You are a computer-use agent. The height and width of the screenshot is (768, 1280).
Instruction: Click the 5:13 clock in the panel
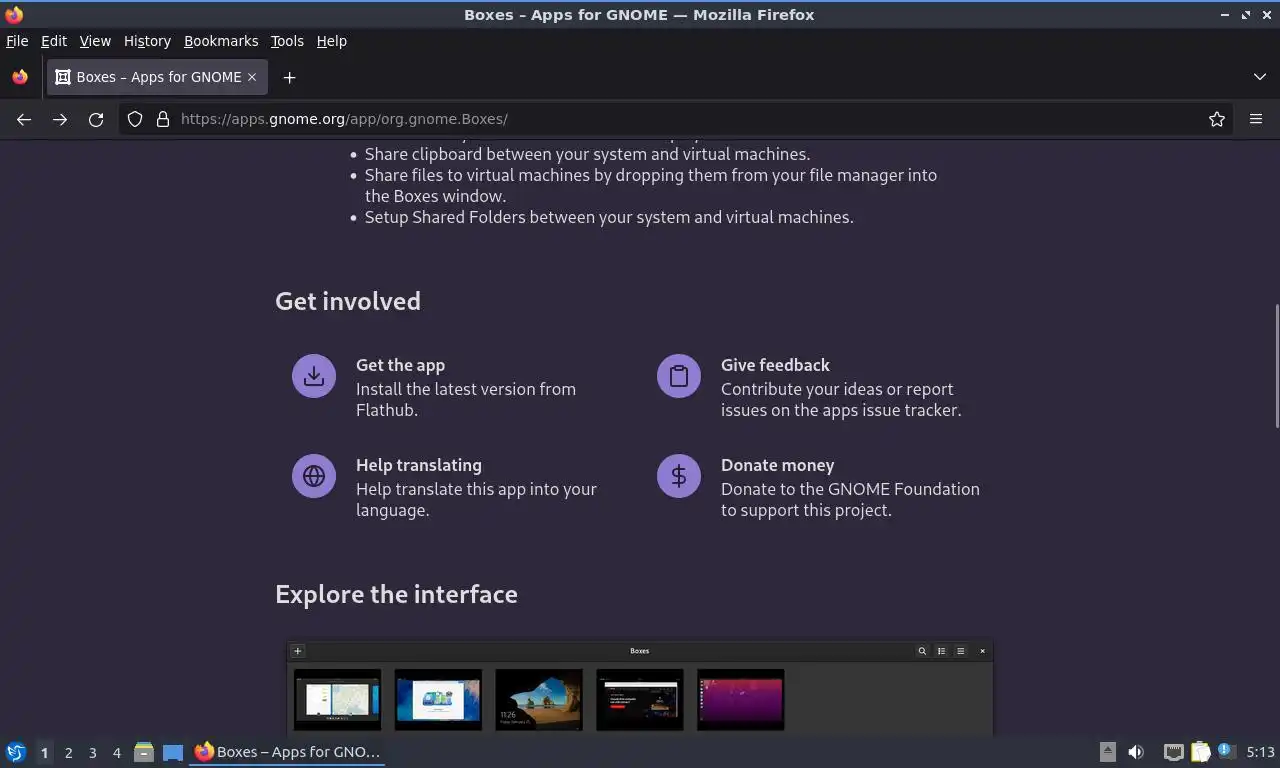pyautogui.click(x=1260, y=752)
